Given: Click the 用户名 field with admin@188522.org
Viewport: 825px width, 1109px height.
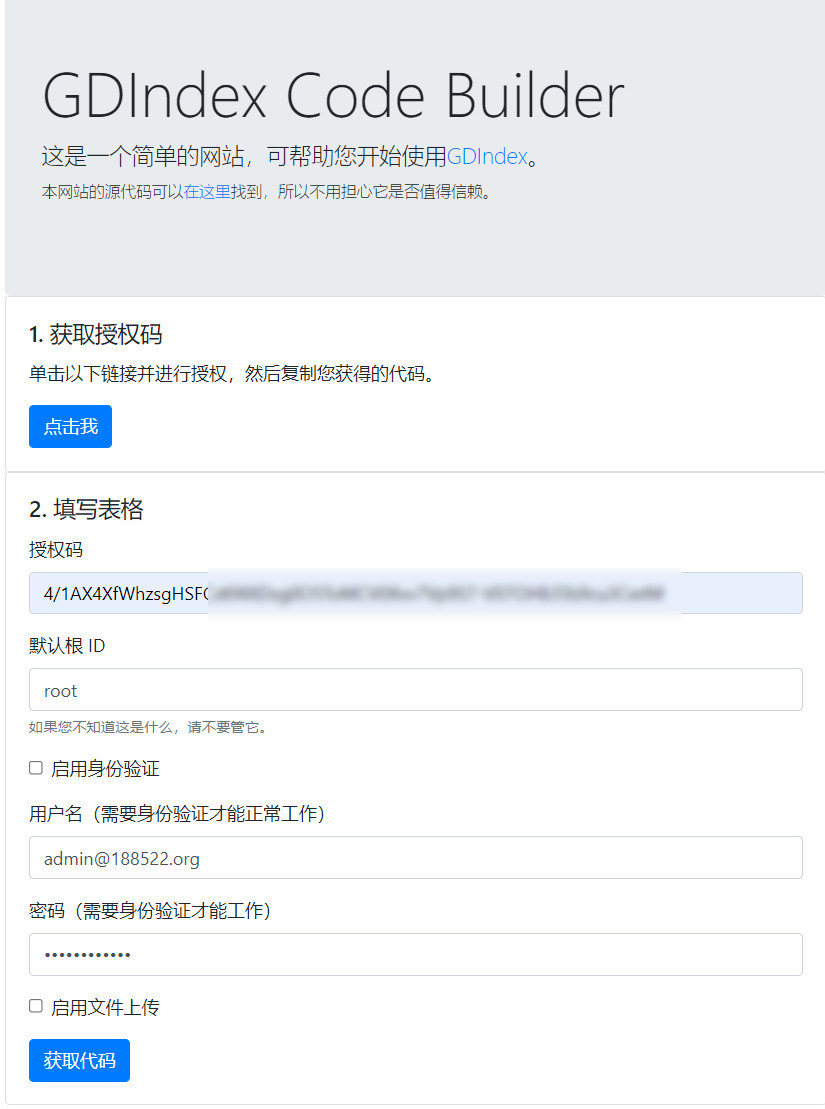Looking at the screenshot, I should pos(415,858).
